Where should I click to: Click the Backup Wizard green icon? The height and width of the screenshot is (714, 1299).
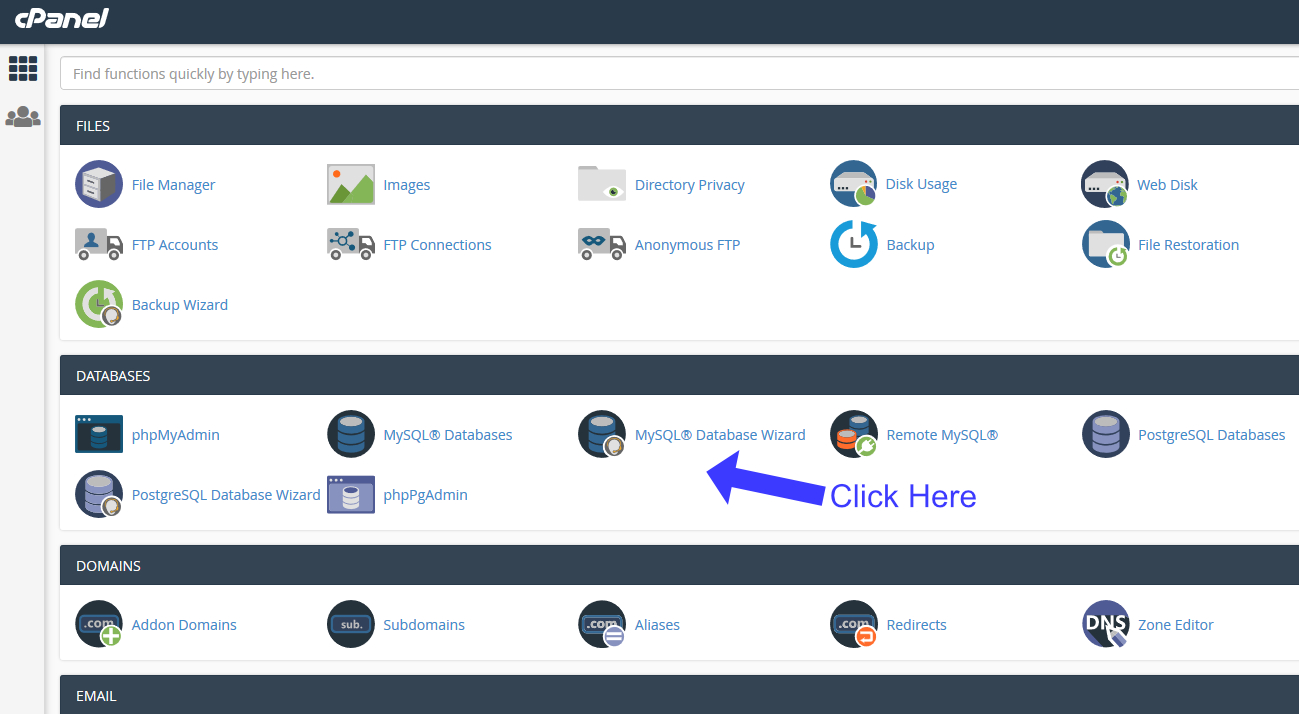pos(99,304)
